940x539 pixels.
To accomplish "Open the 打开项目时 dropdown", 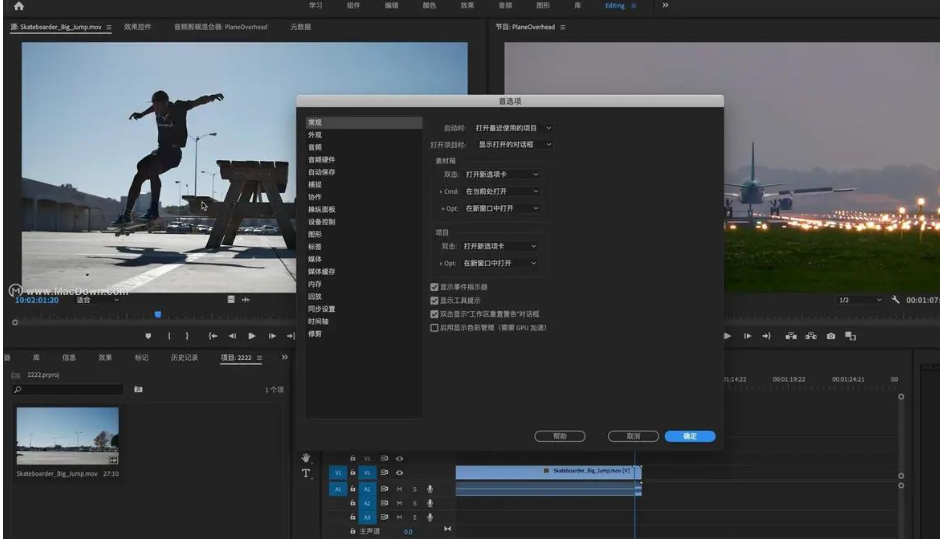I will [514, 144].
